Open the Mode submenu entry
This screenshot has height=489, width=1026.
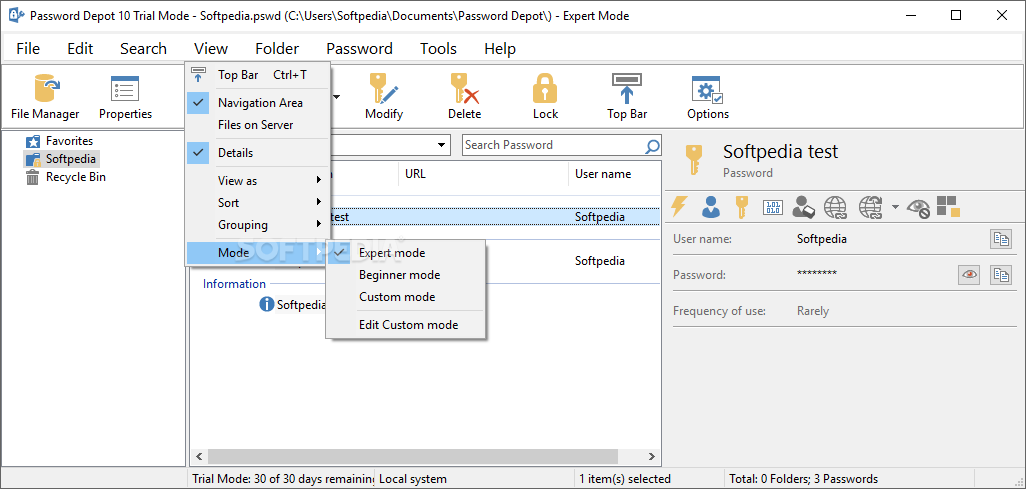pyautogui.click(x=257, y=253)
